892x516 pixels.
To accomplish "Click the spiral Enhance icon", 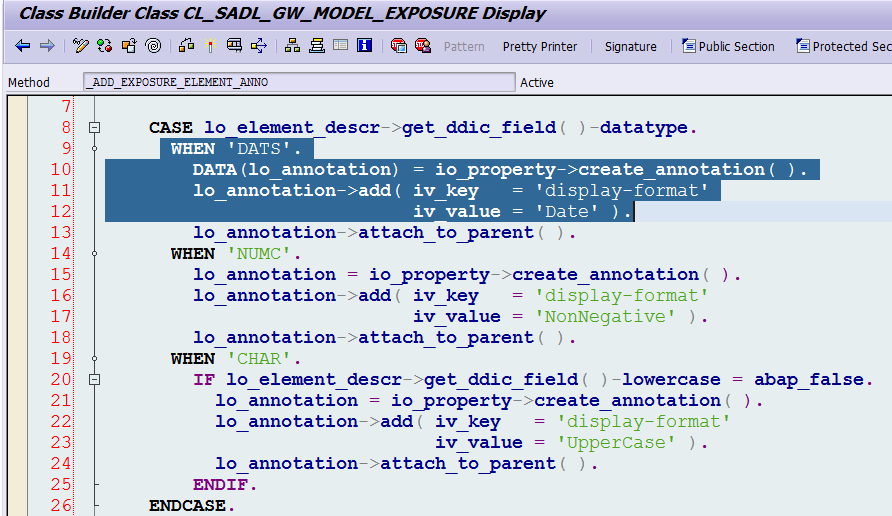I will pyautogui.click(x=154, y=46).
